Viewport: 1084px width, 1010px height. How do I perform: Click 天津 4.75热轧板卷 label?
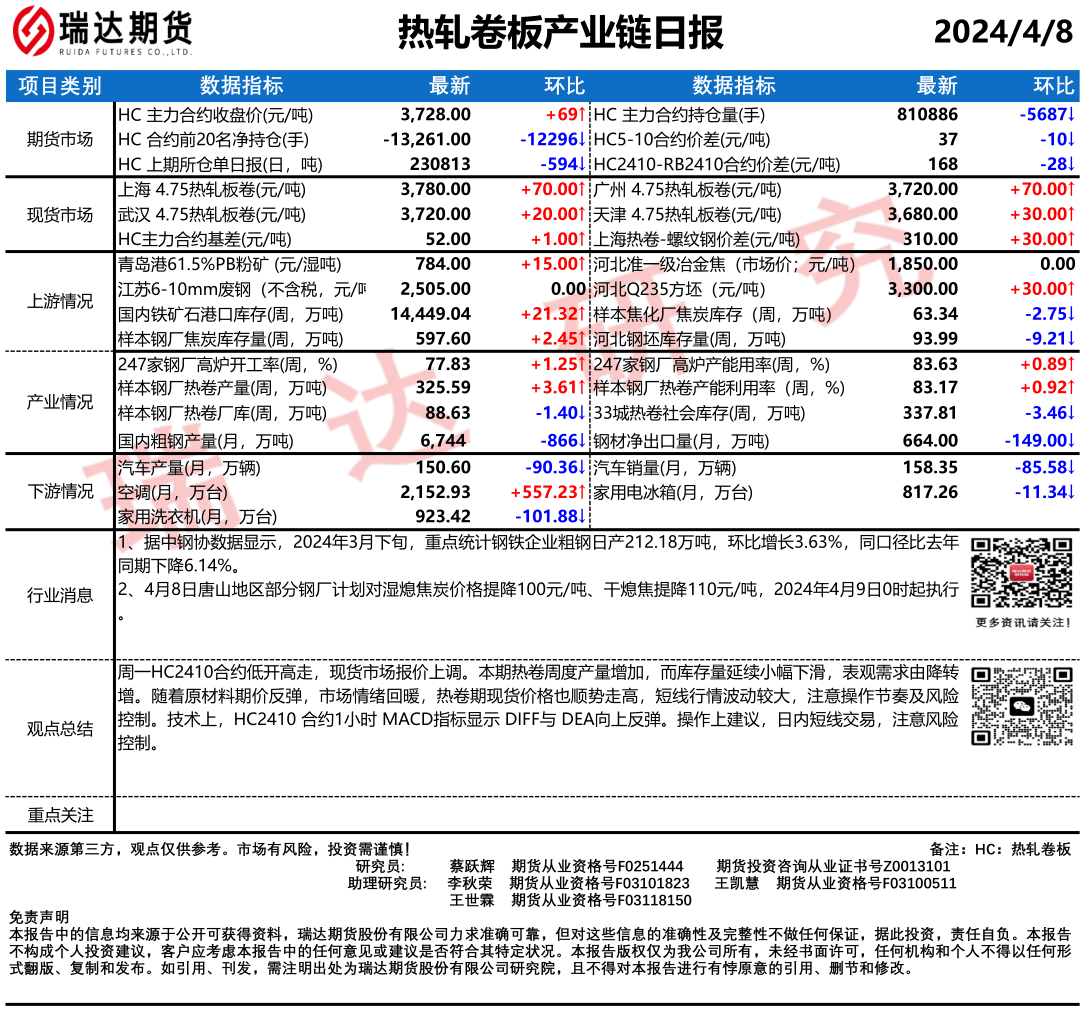687,214
